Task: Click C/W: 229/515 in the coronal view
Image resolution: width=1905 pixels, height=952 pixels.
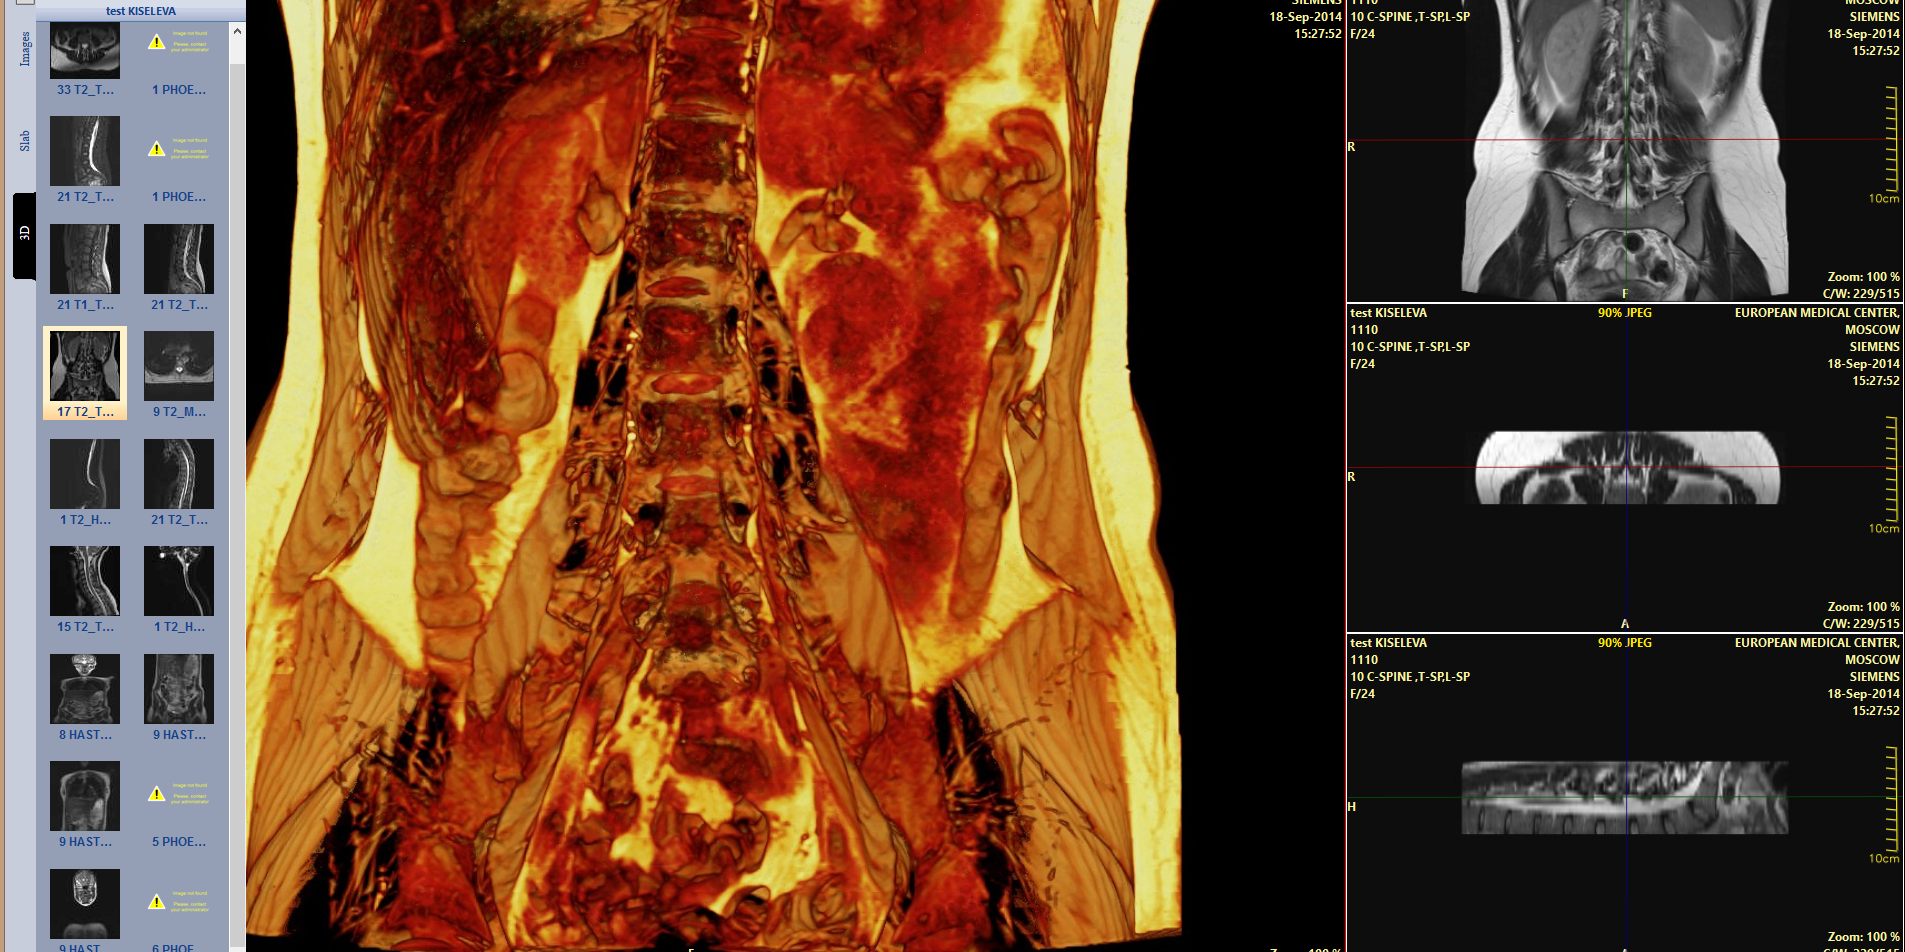Action: pos(1861,294)
